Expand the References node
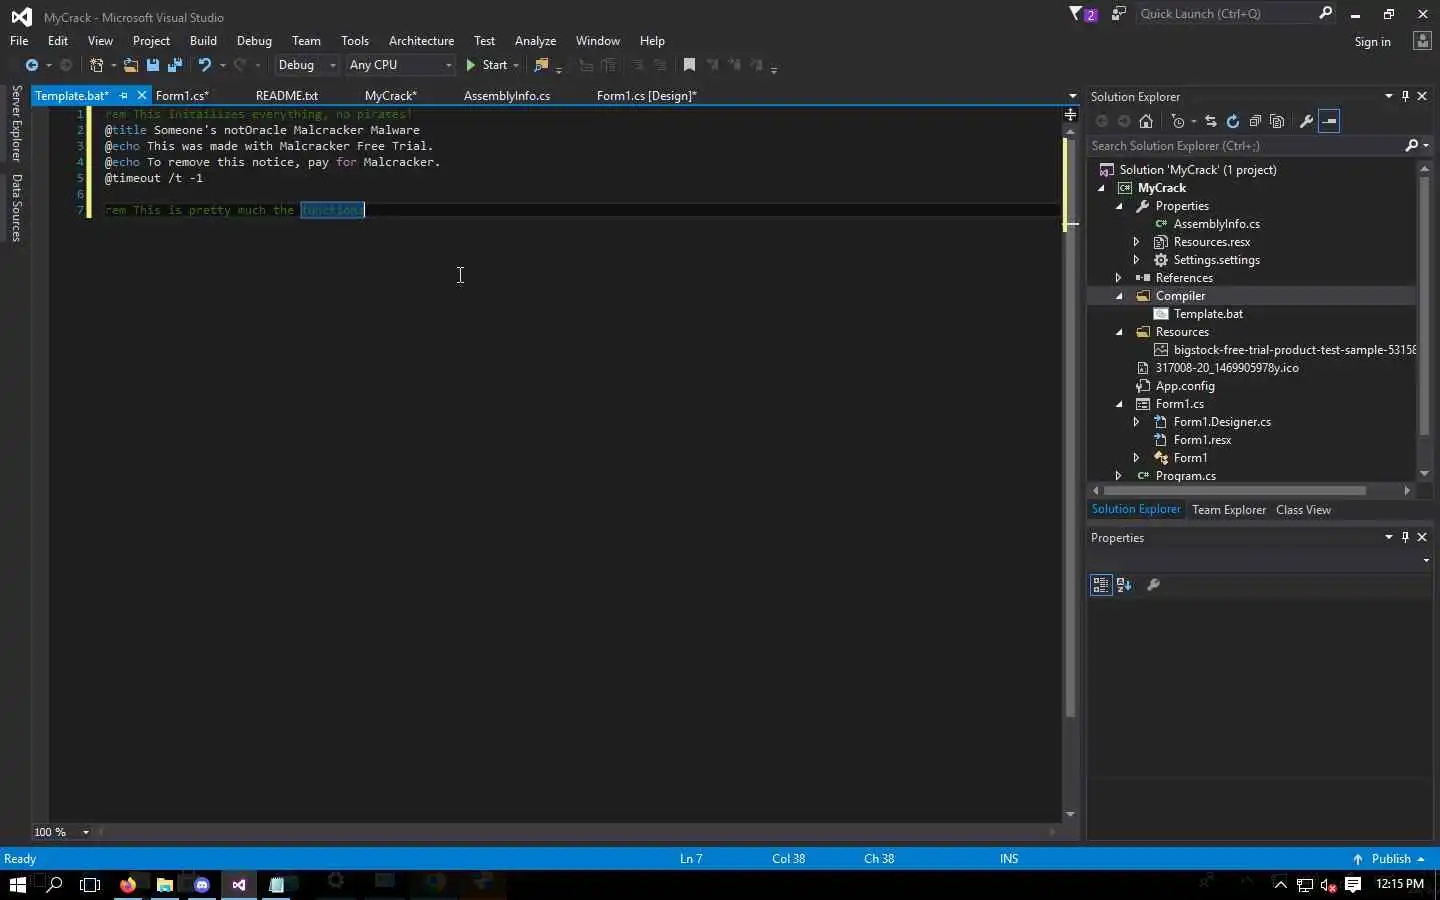 coord(1119,278)
